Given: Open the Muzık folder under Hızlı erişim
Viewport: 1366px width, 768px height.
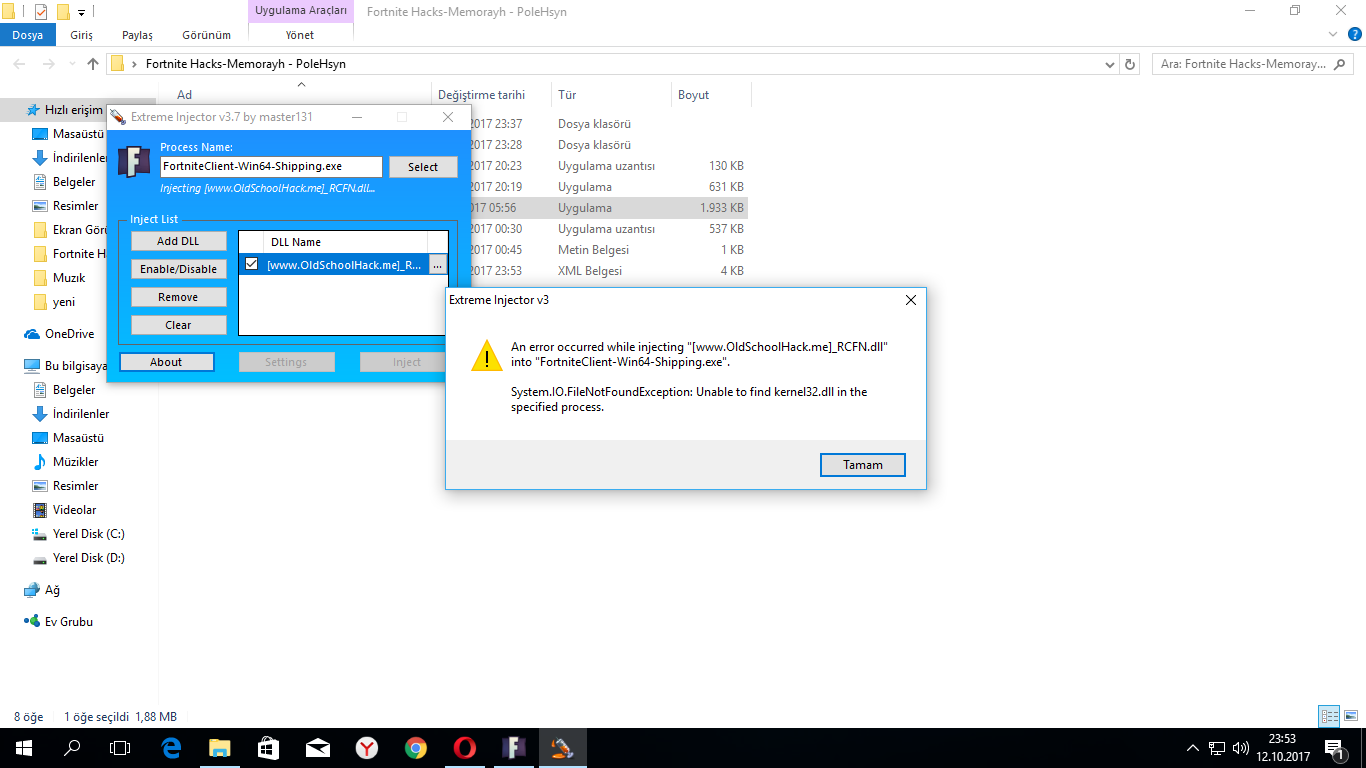Looking at the screenshot, I should point(69,278).
